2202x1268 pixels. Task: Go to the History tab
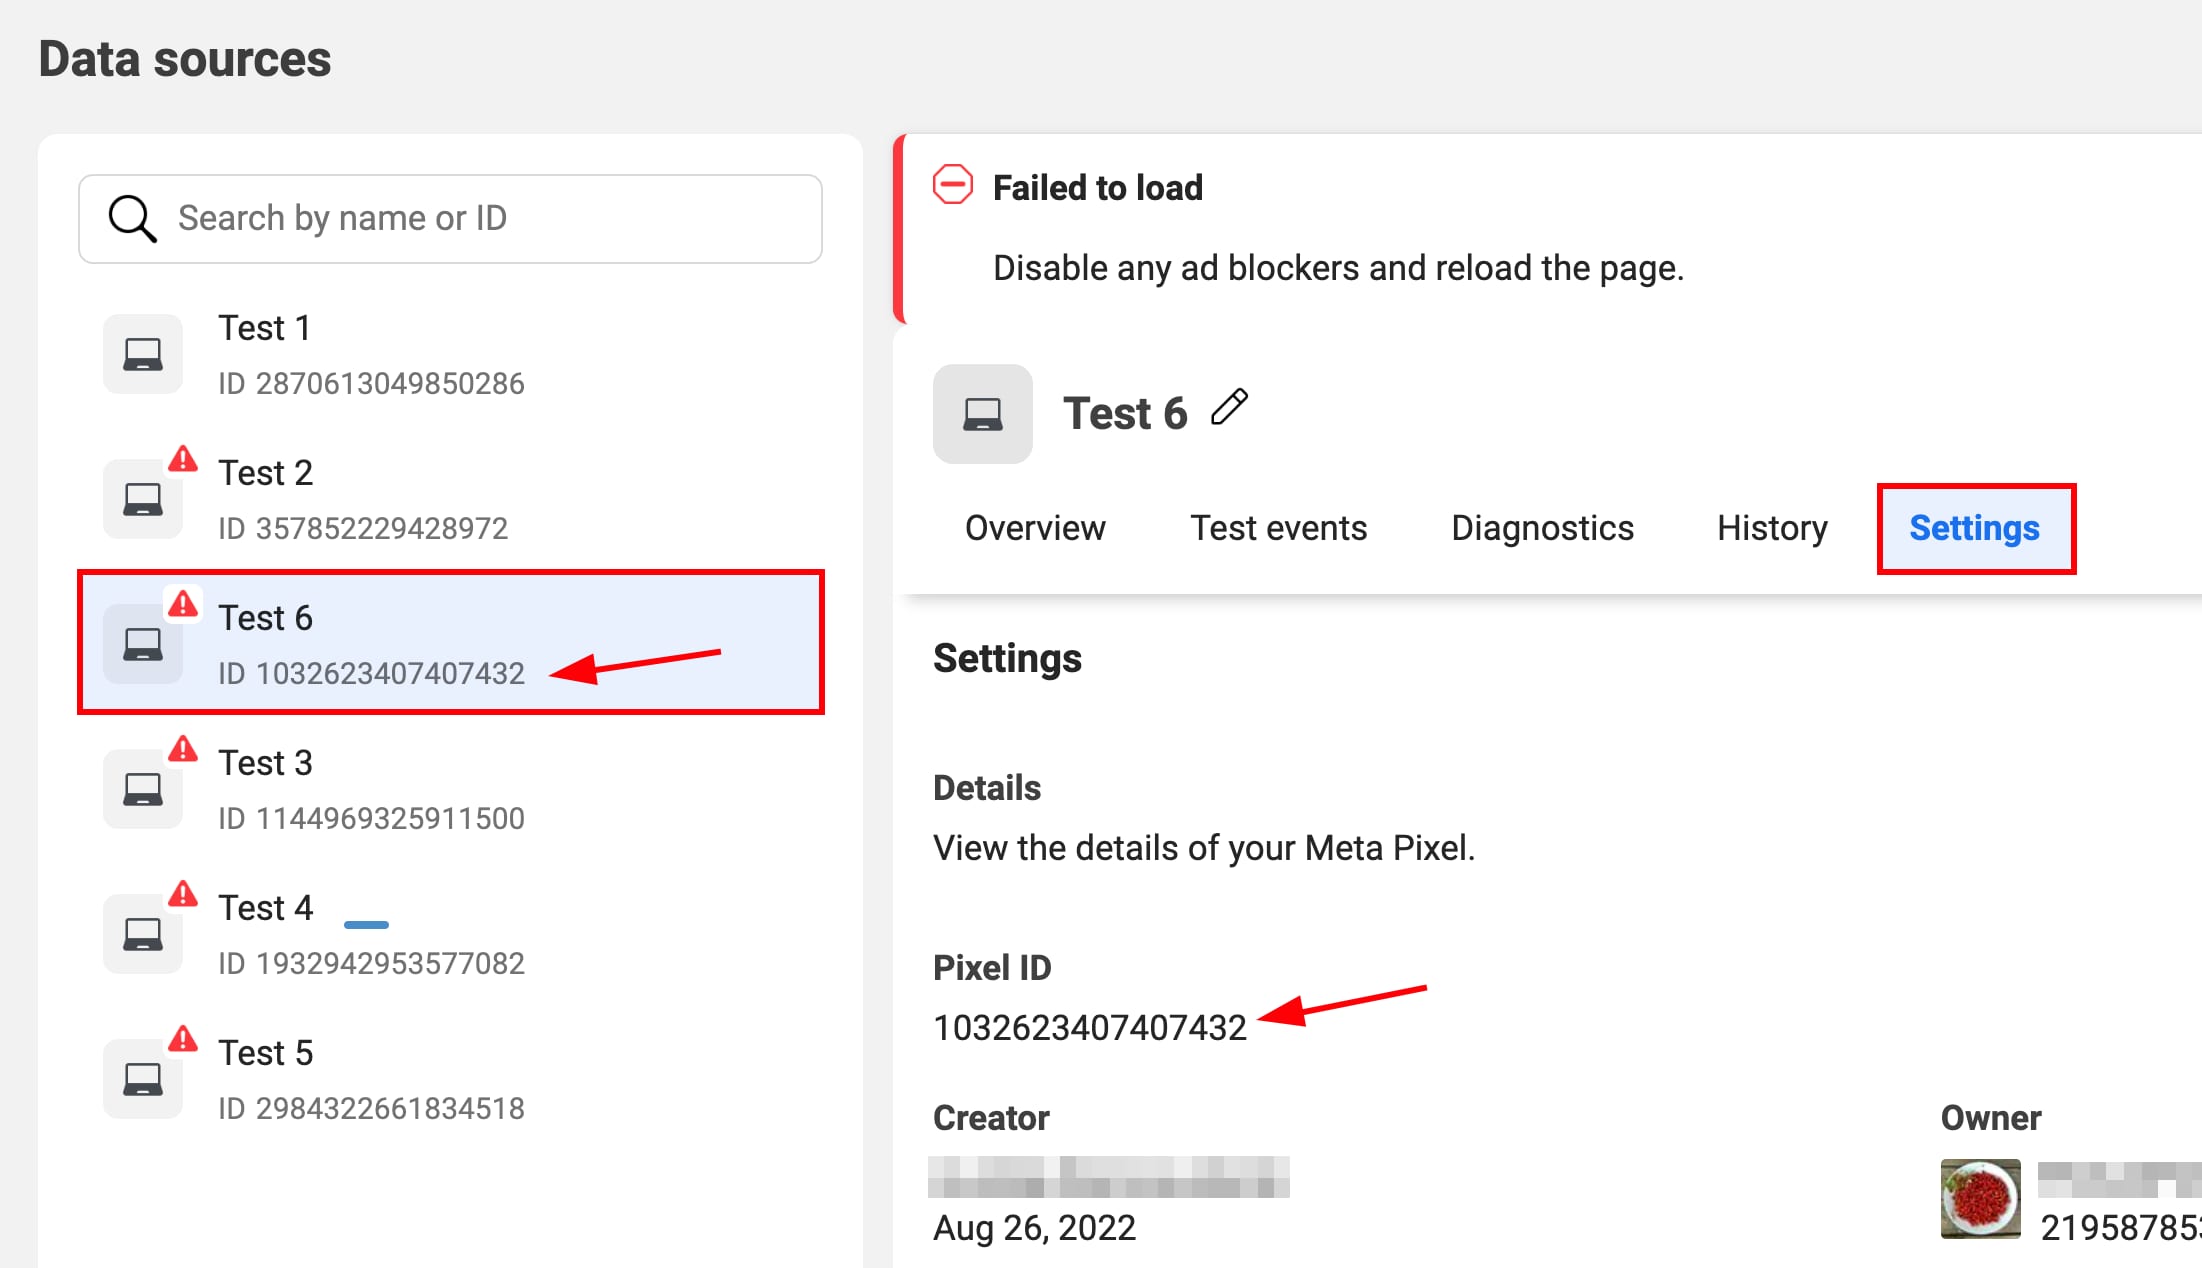pos(1772,528)
